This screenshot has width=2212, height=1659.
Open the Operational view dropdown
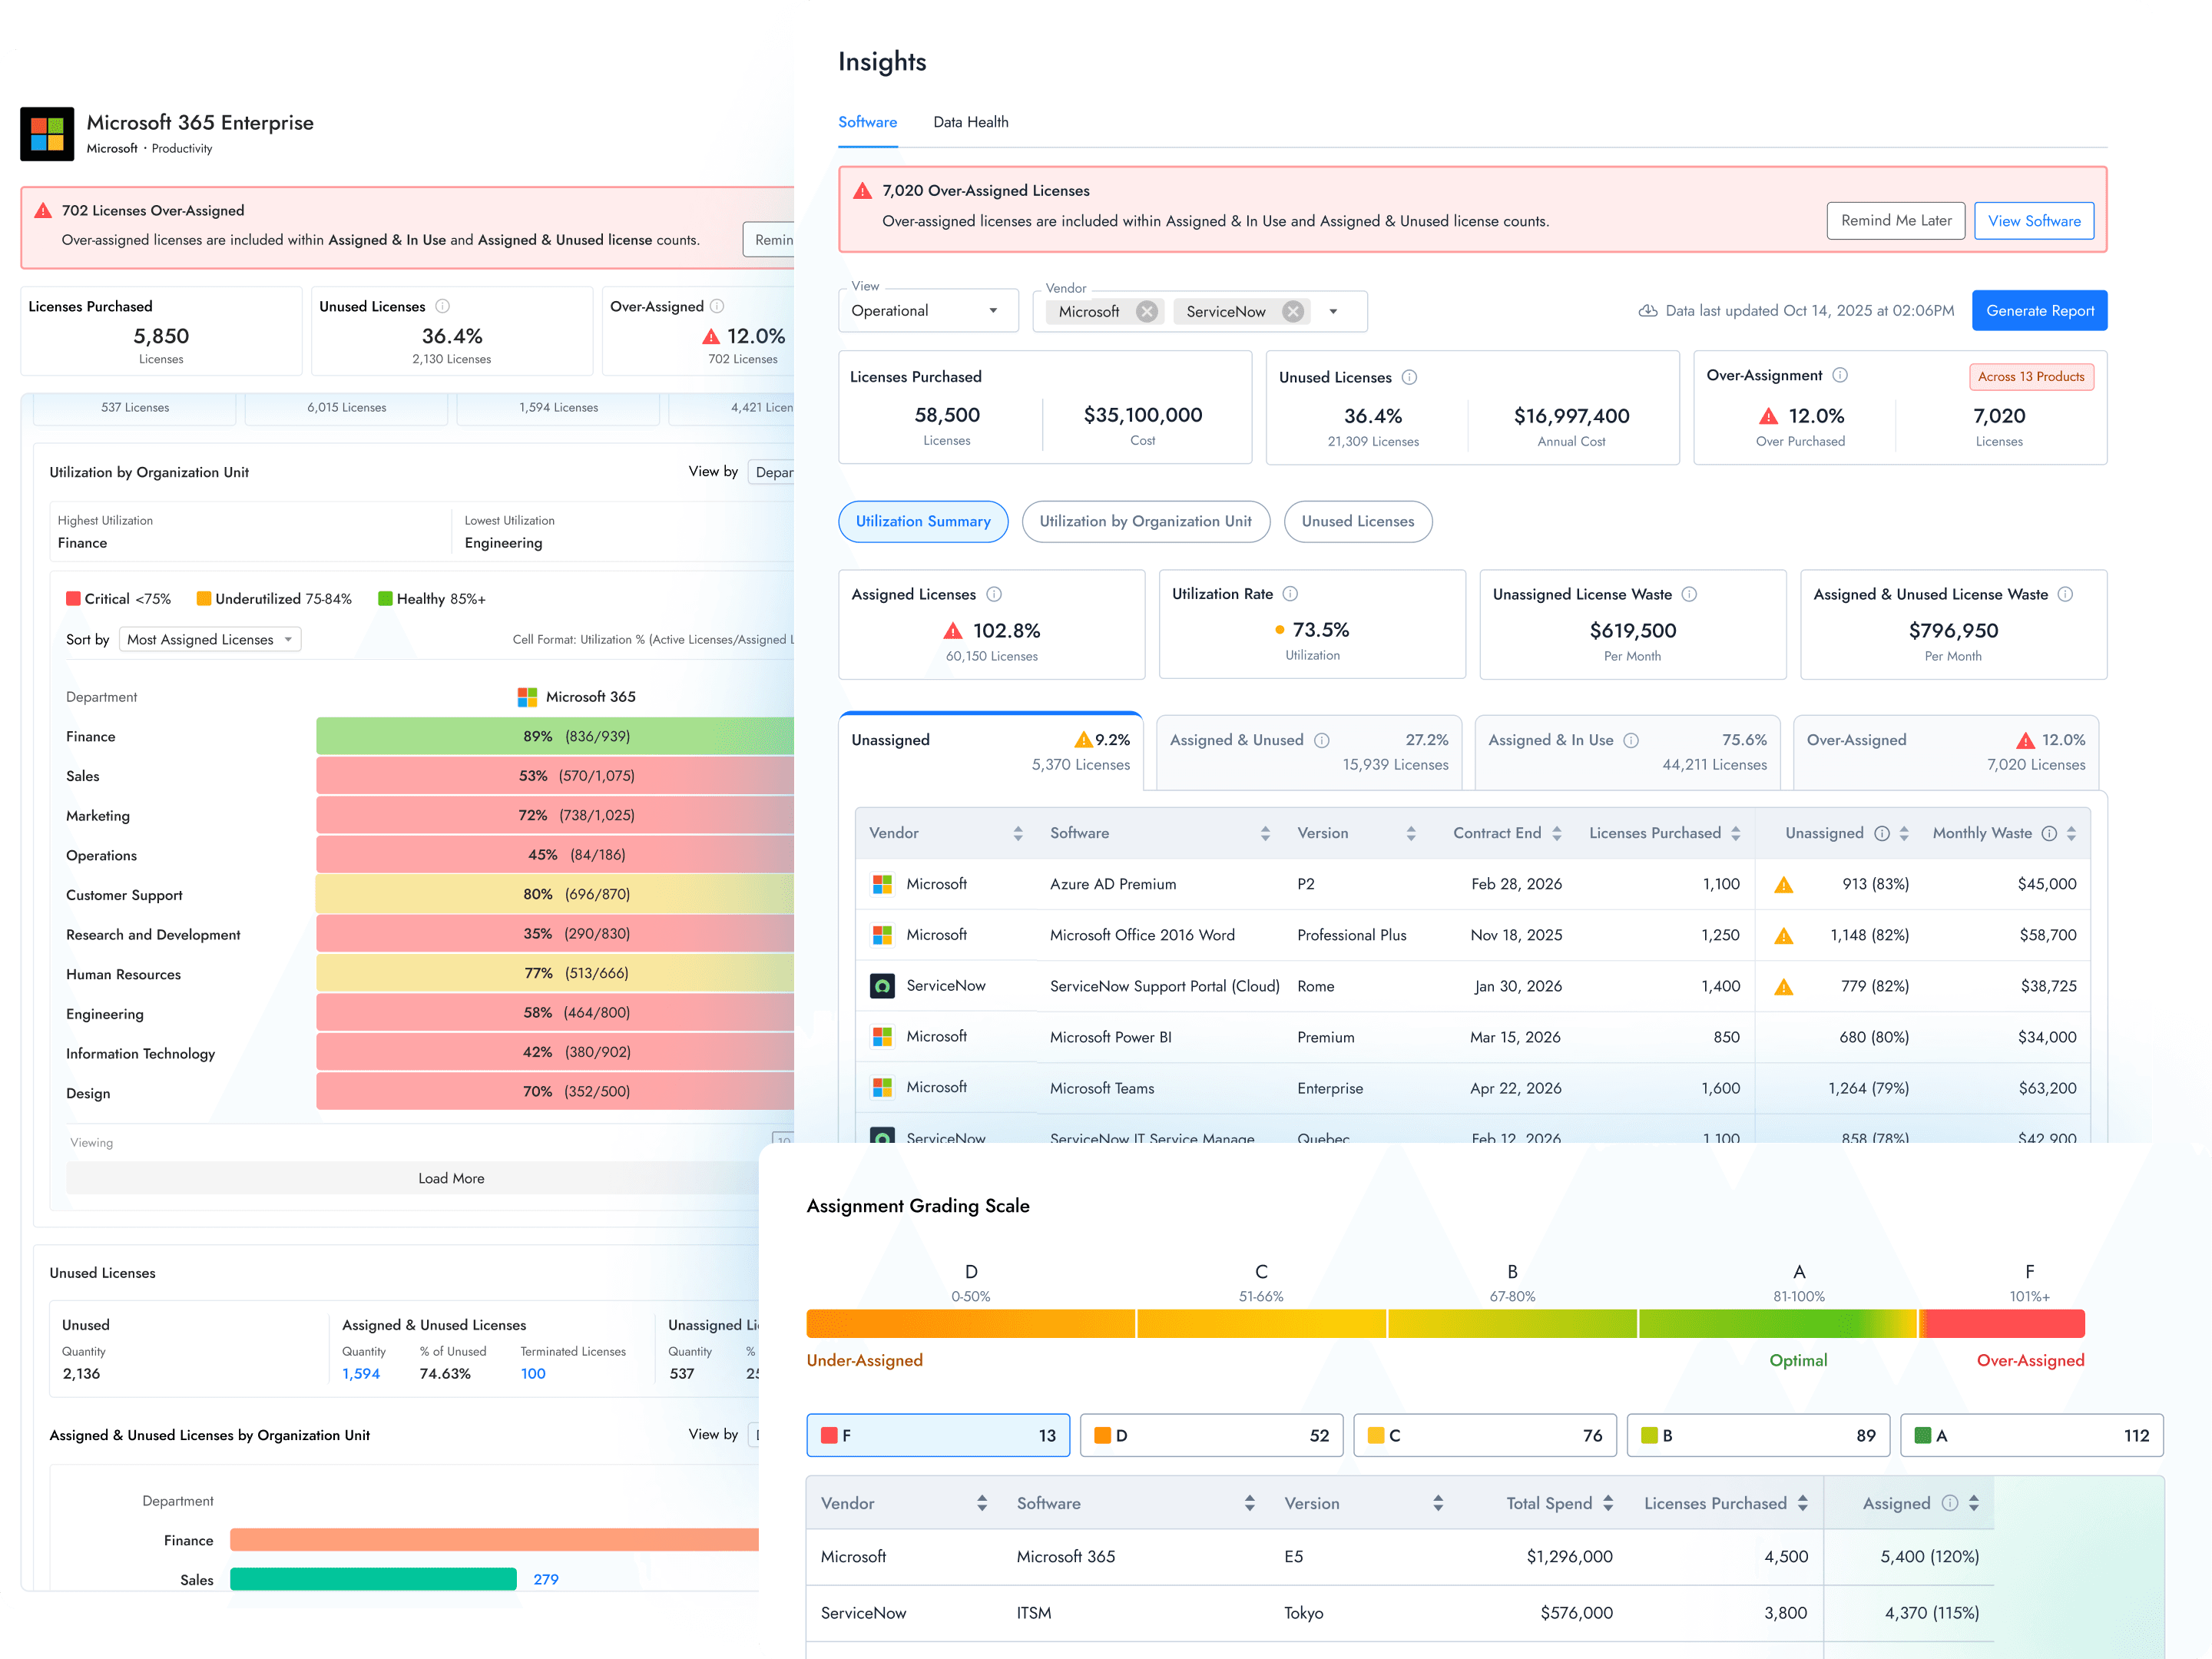tap(926, 311)
